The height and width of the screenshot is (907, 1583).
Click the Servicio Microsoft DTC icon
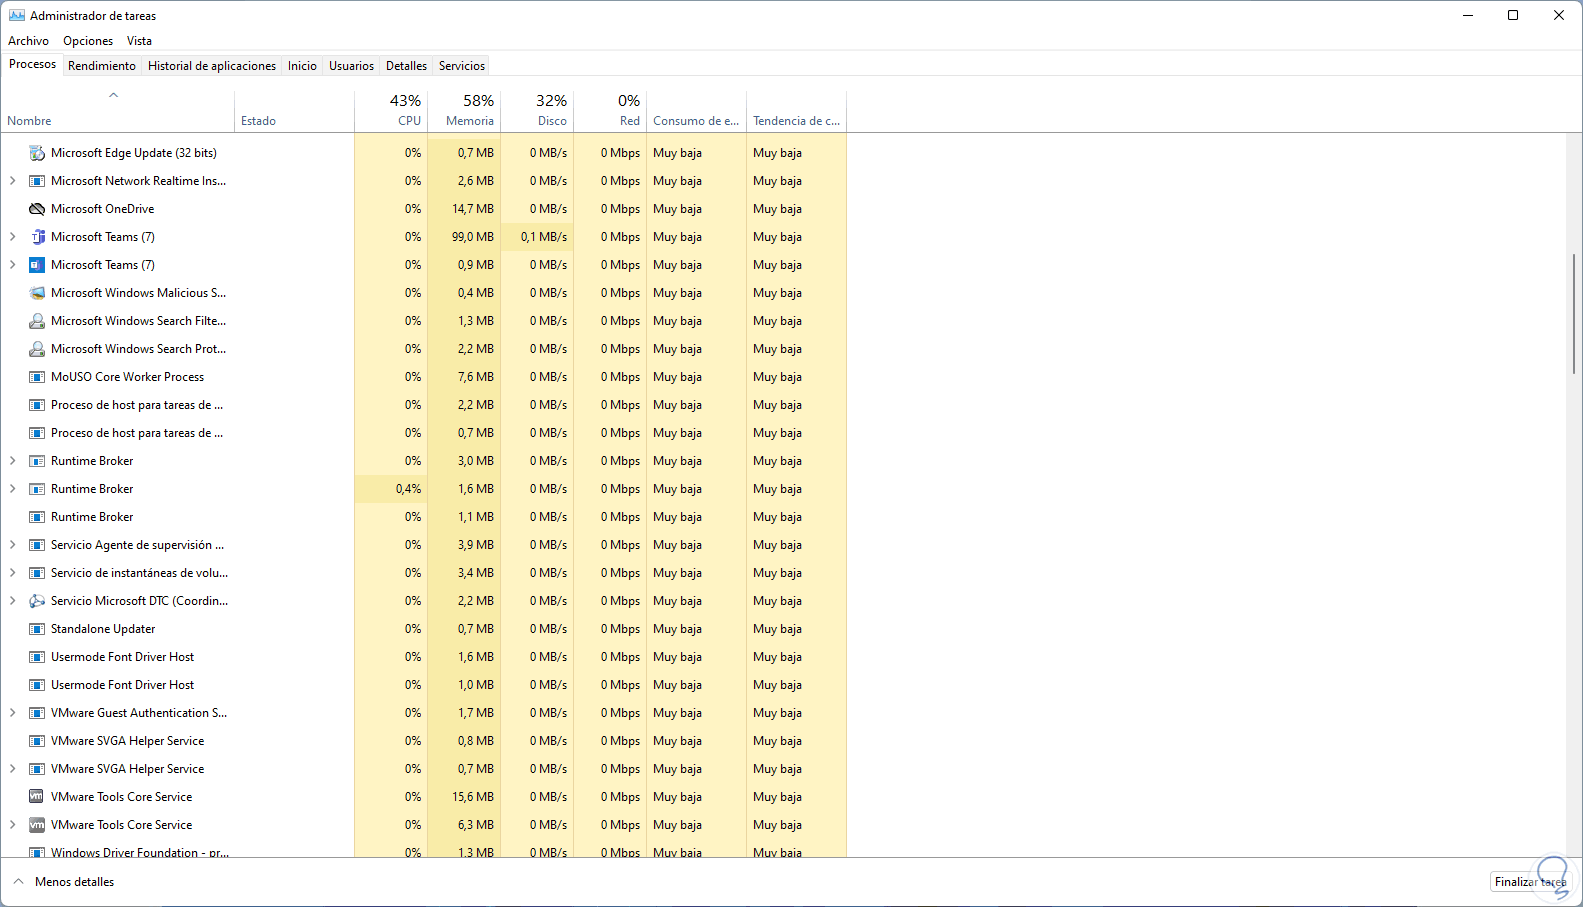37,601
